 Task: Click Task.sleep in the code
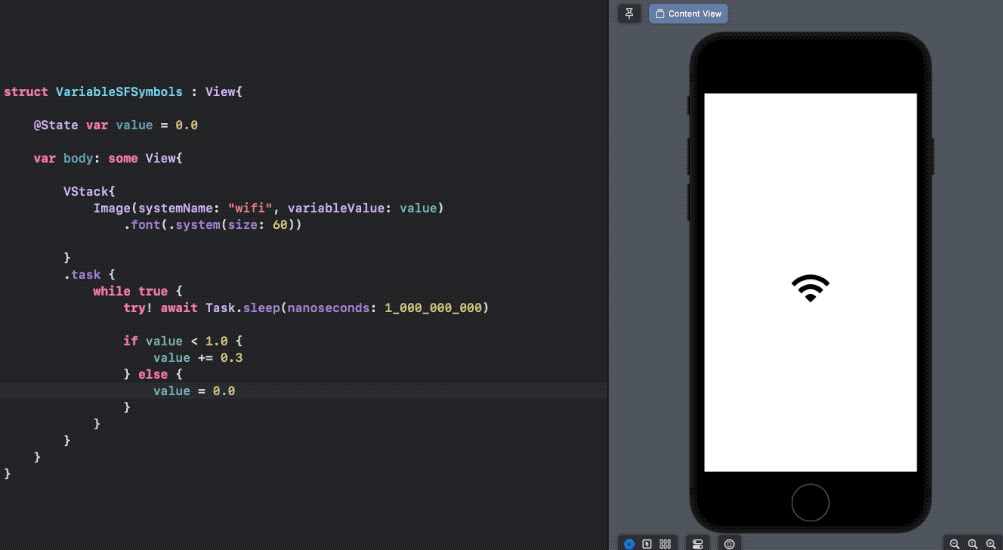242,308
